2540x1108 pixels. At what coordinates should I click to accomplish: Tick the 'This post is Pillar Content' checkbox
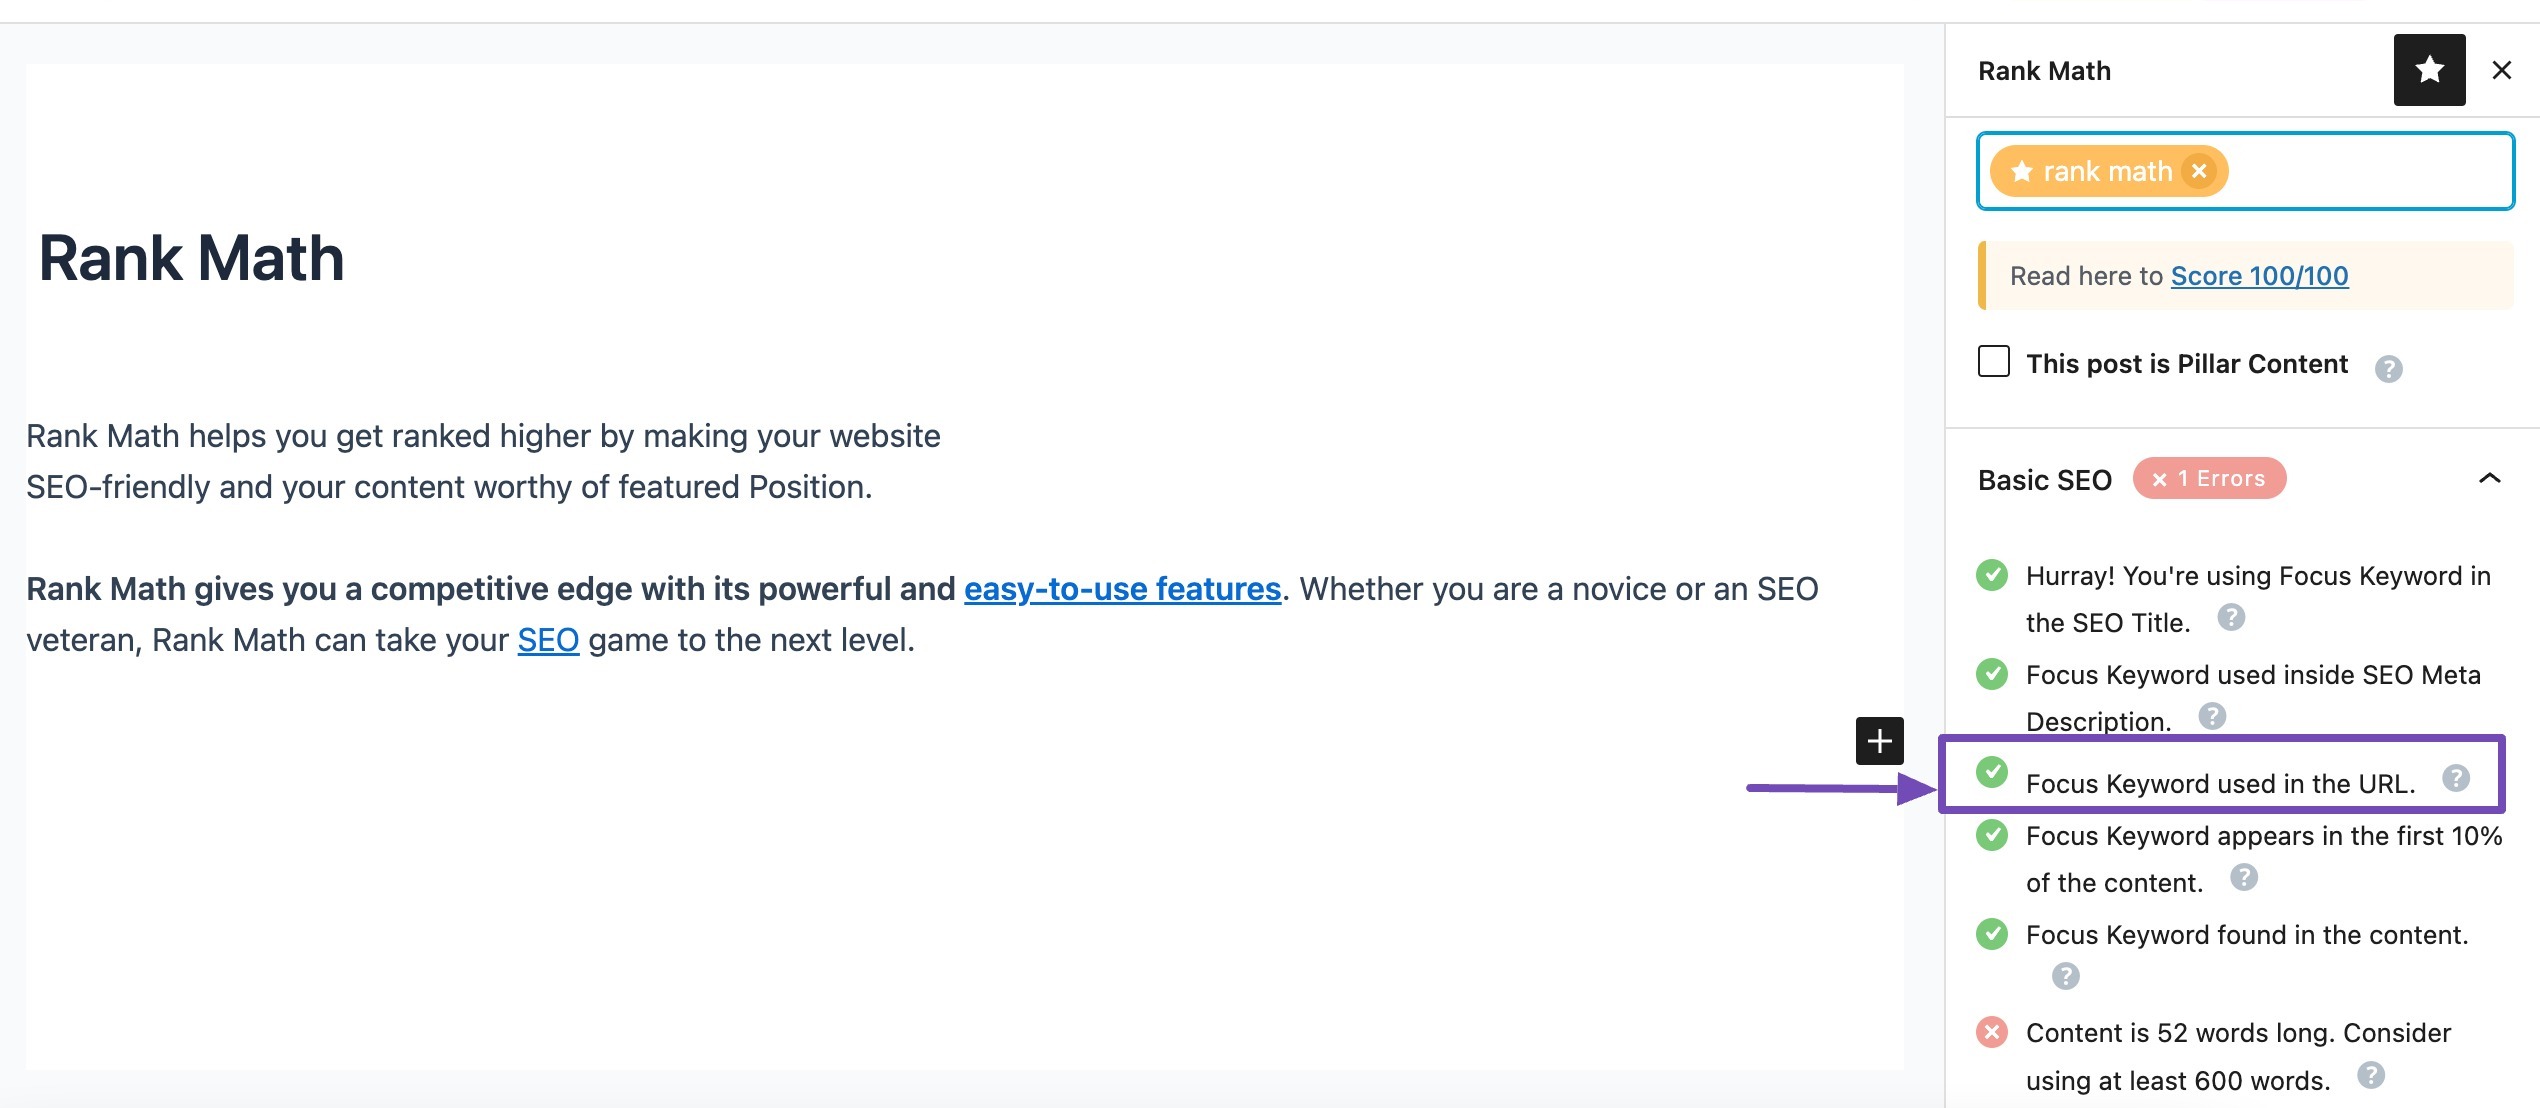[1994, 361]
